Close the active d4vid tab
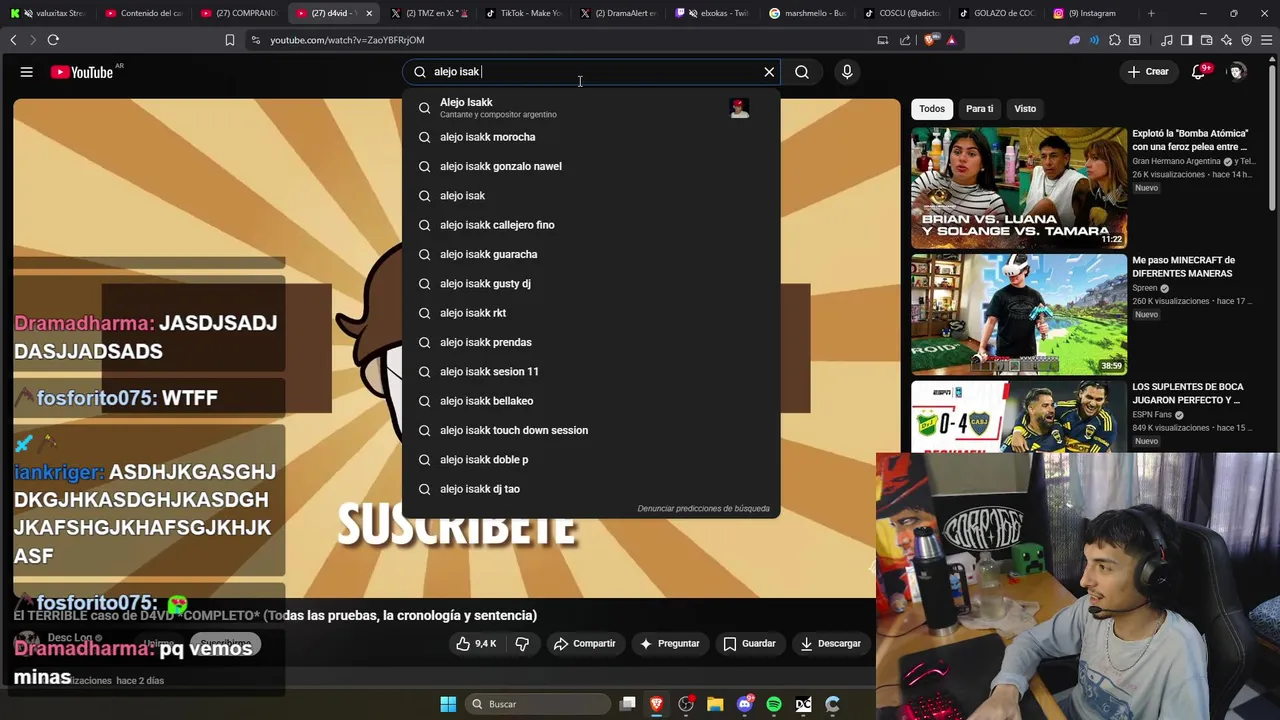 pyautogui.click(x=369, y=13)
